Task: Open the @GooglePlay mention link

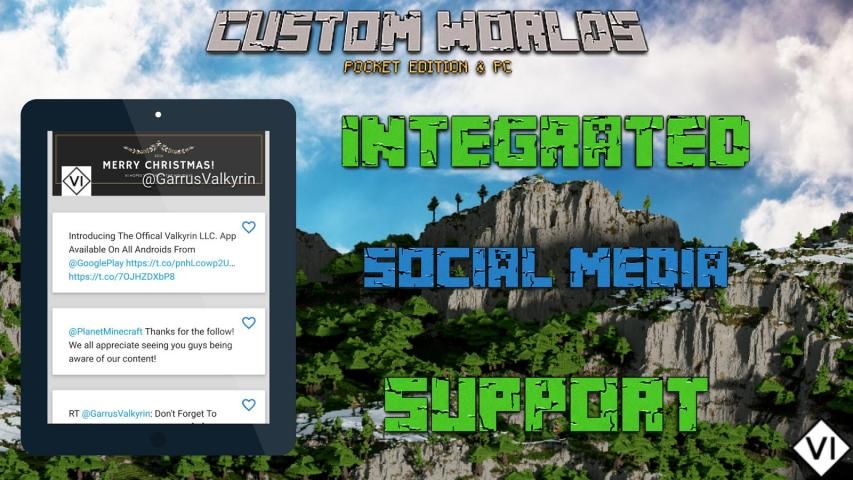Action: click(96, 263)
